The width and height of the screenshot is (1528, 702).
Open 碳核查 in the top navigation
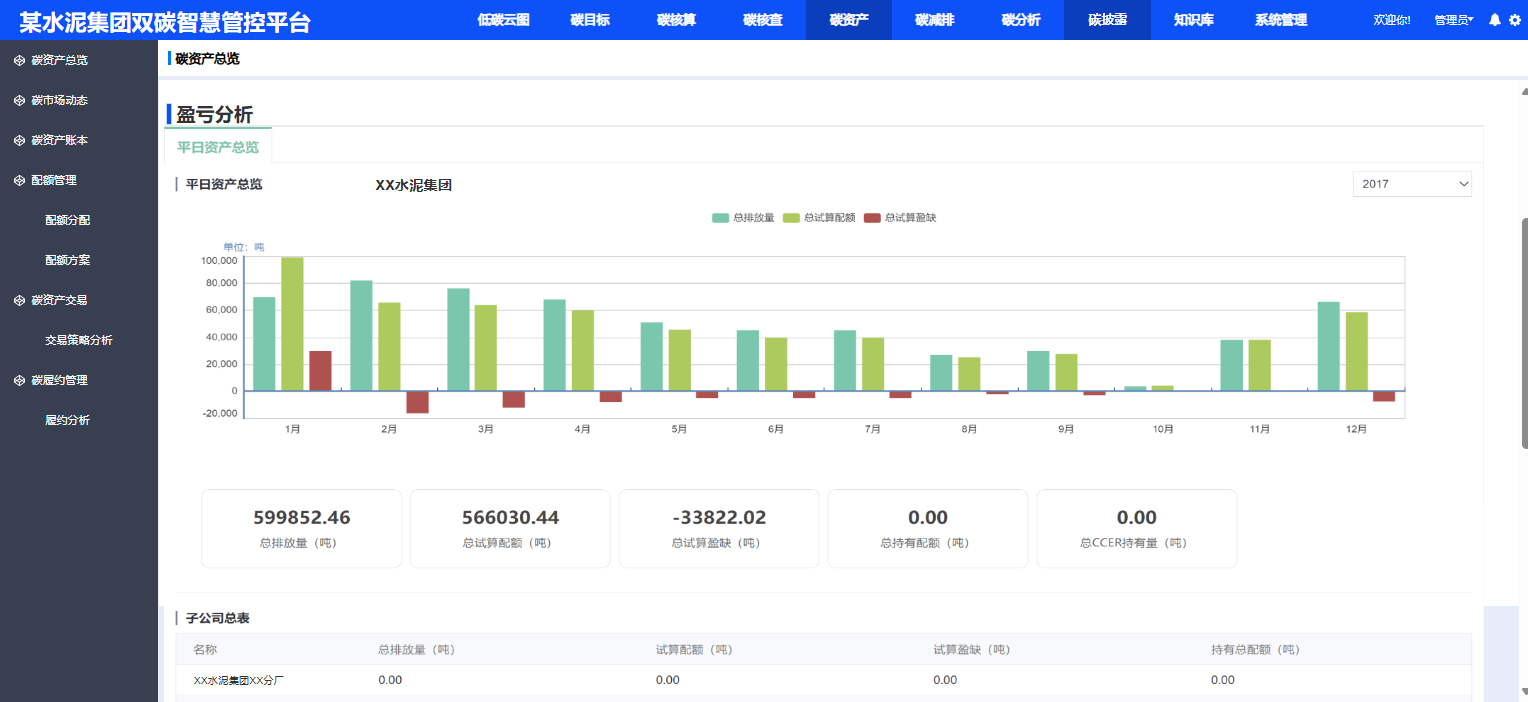pos(763,20)
